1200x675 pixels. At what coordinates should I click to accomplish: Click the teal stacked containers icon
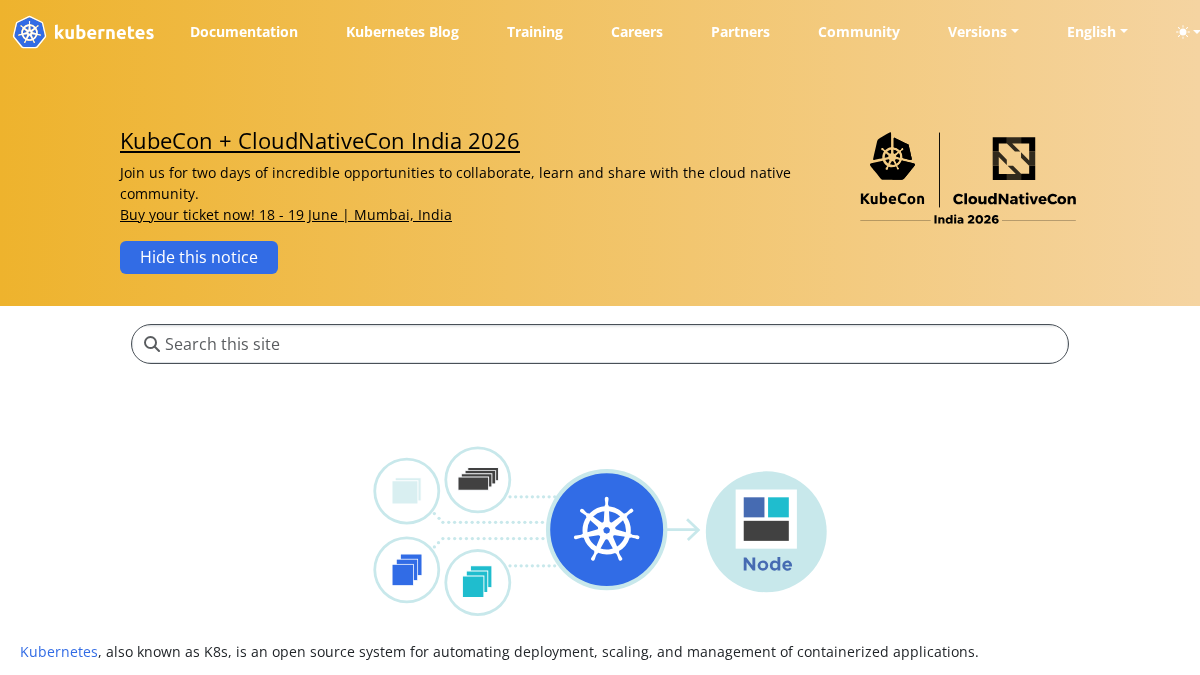pyautogui.click(x=478, y=582)
